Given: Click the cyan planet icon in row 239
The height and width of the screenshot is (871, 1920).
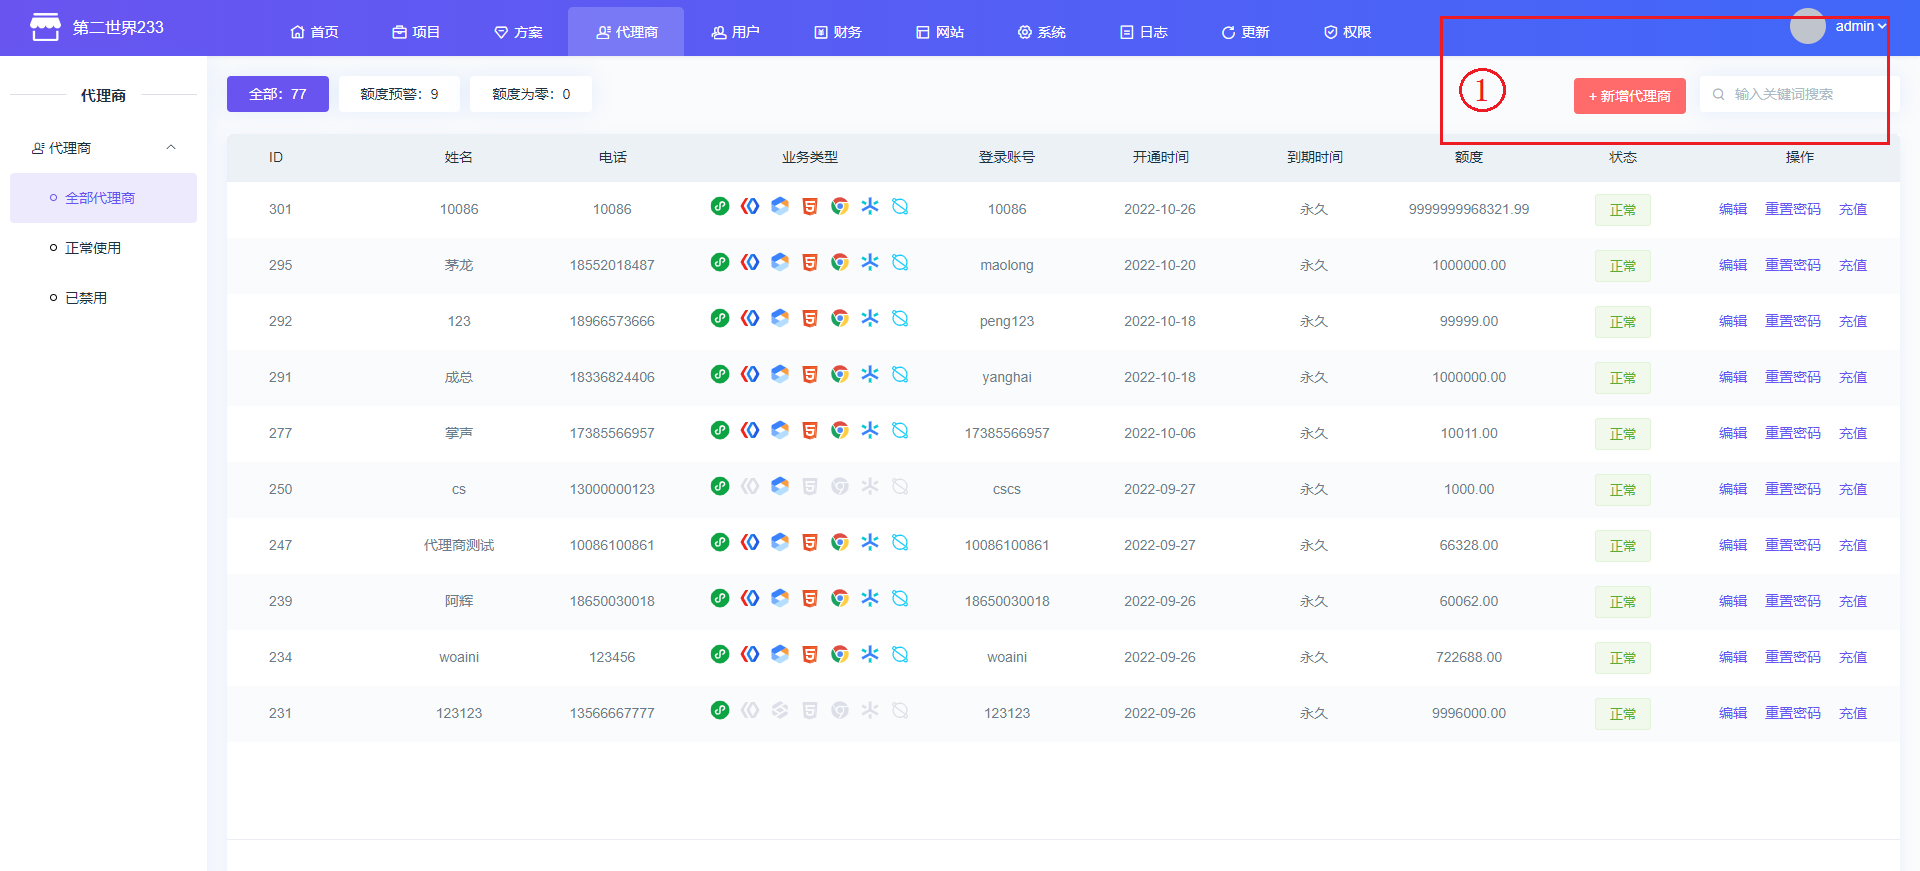Looking at the screenshot, I should click(x=900, y=598).
